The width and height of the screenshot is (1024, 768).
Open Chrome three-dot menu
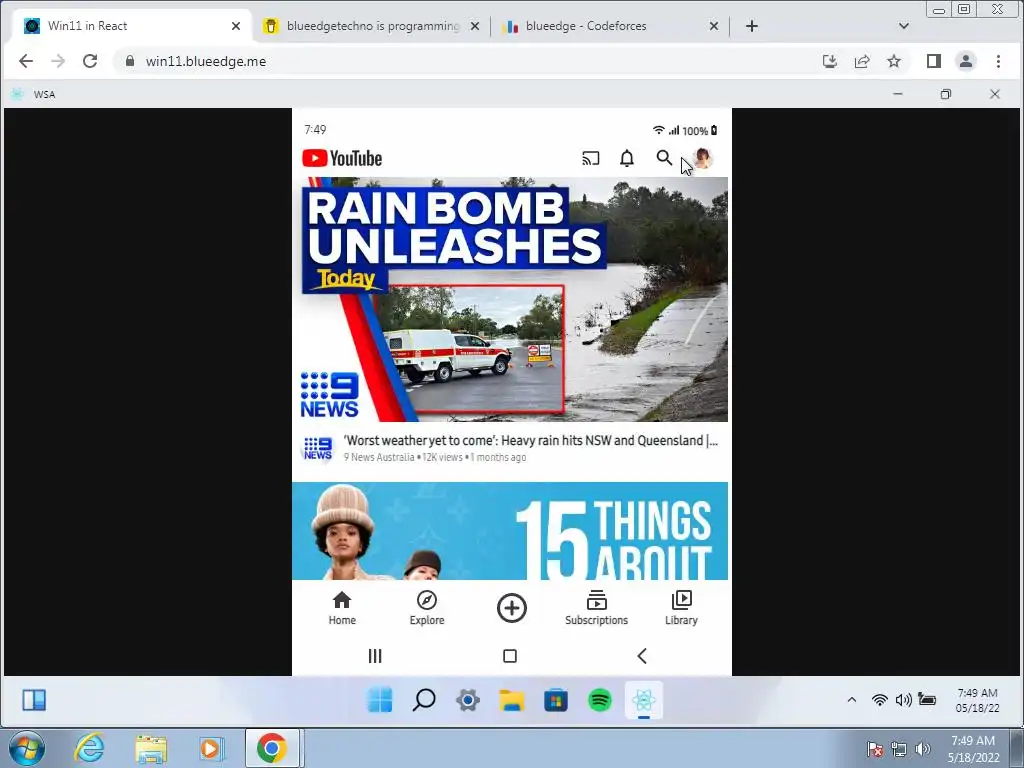click(998, 61)
